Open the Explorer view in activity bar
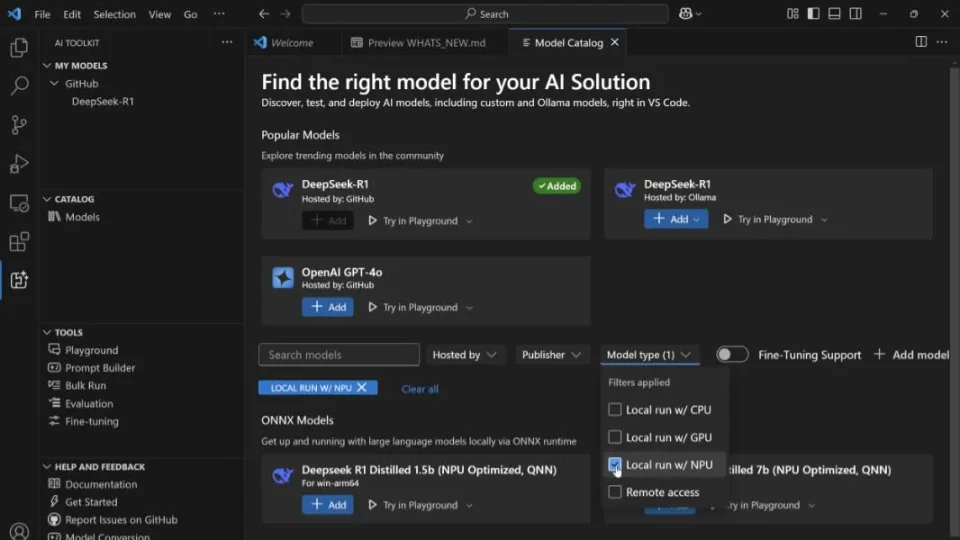This screenshot has width=960, height=540. click(19, 47)
